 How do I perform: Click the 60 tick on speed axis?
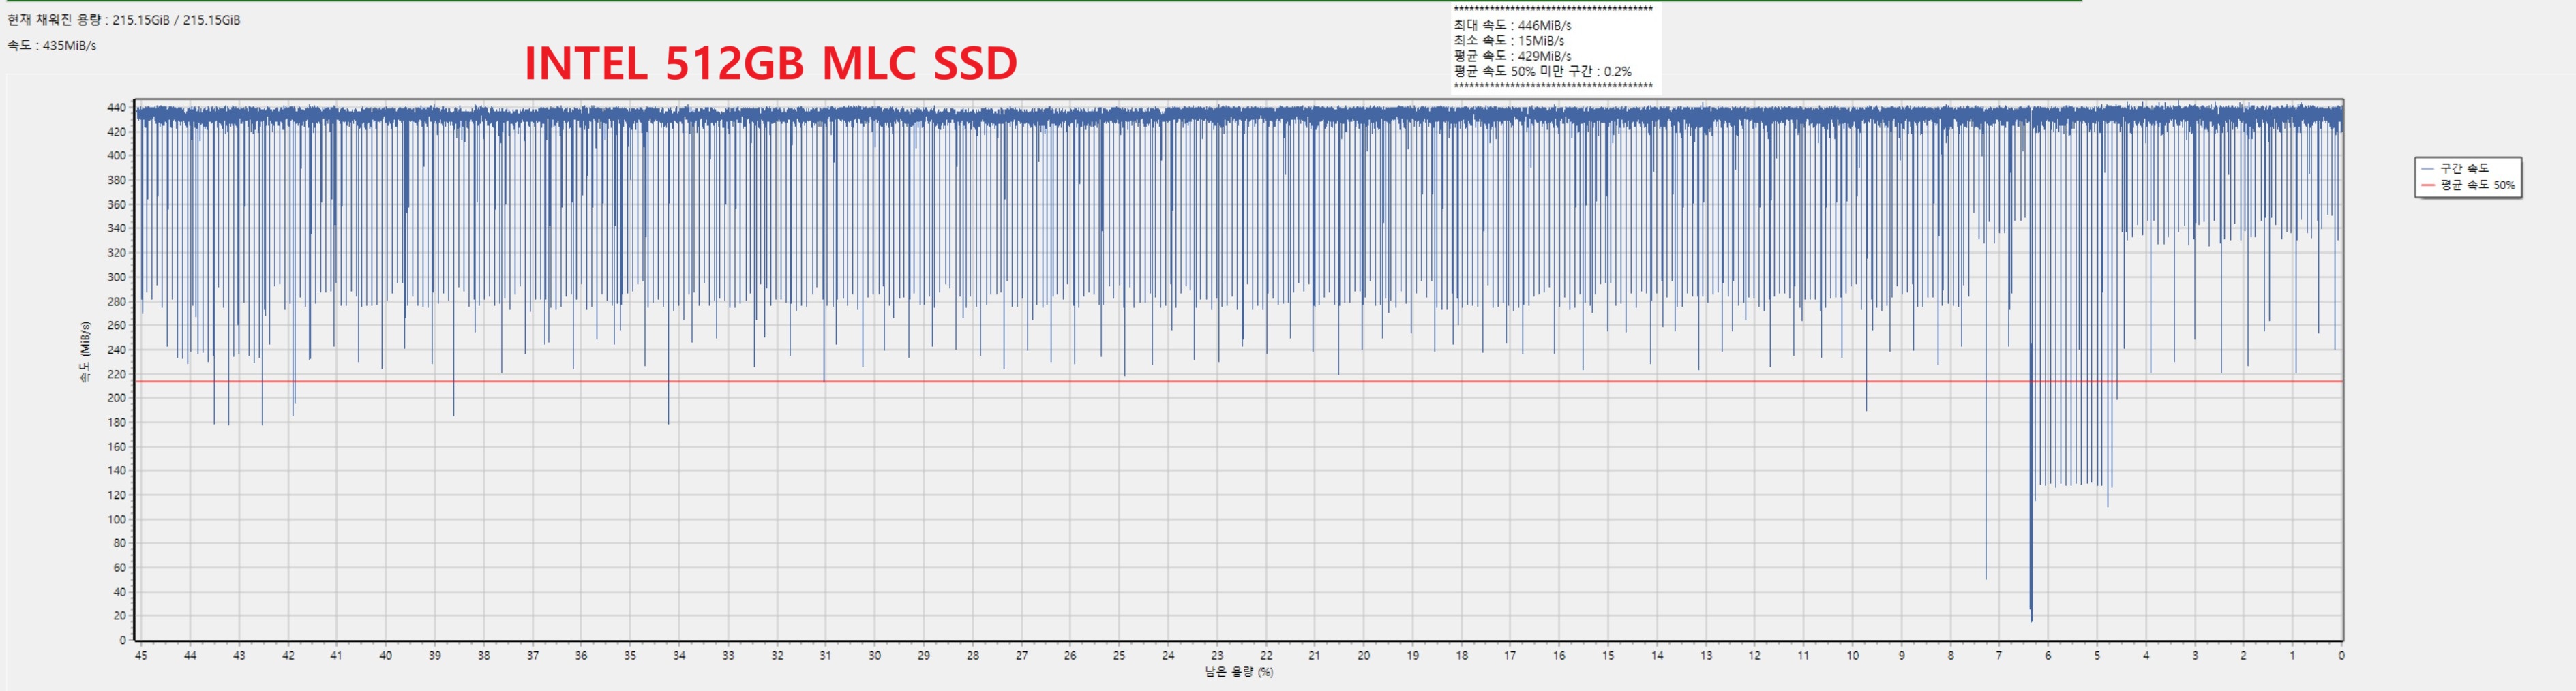120,568
